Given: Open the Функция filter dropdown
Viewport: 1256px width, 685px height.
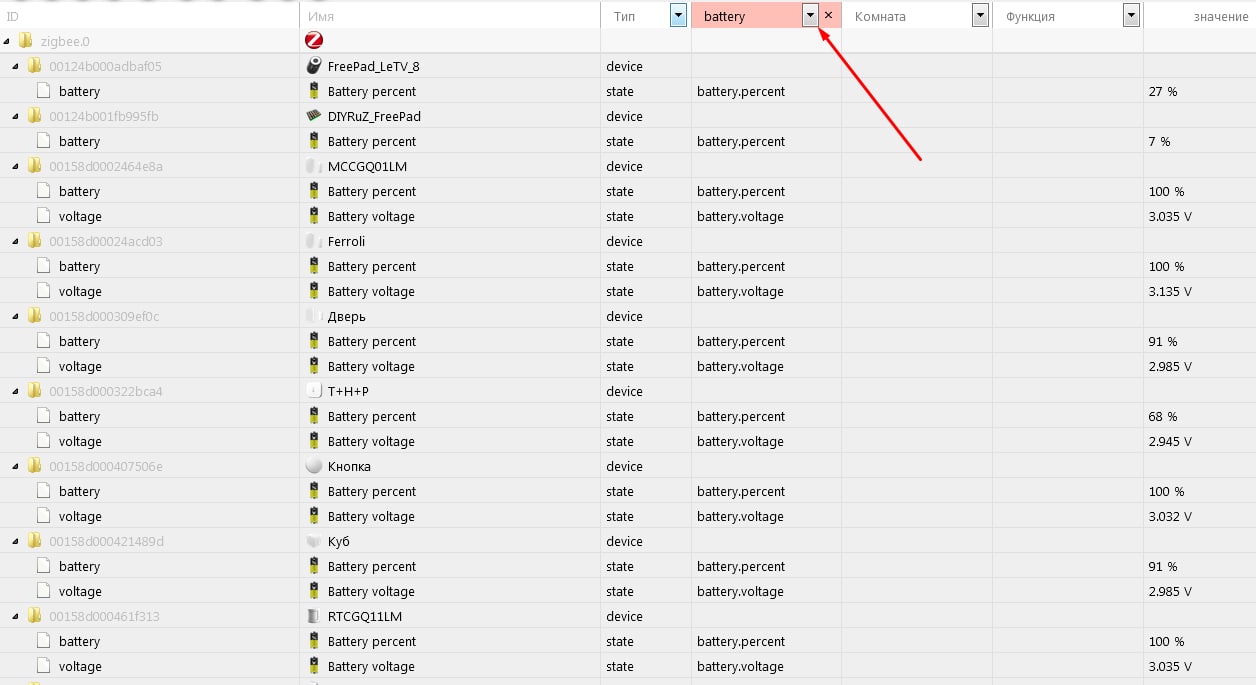Looking at the screenshot, I should (x=1131, y=15).
